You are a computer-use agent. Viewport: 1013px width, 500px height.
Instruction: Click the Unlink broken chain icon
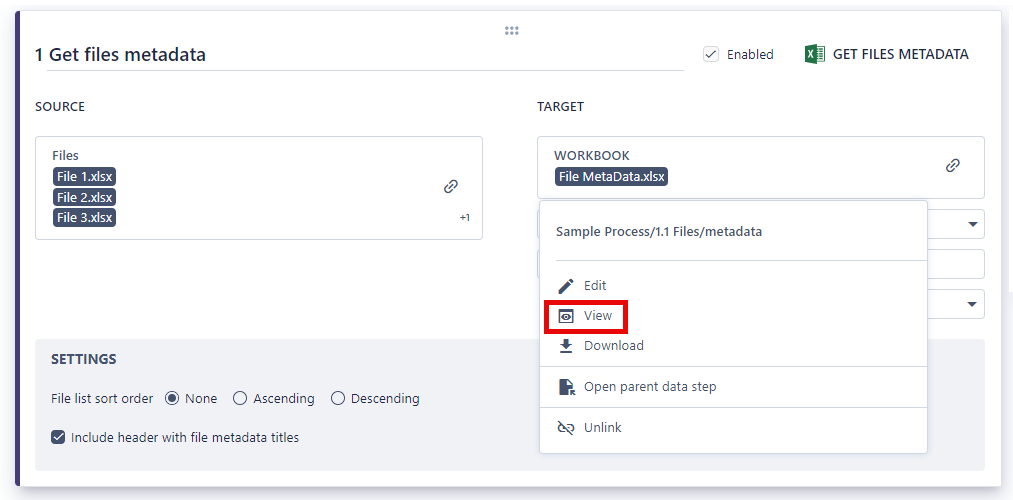[566, 428]
